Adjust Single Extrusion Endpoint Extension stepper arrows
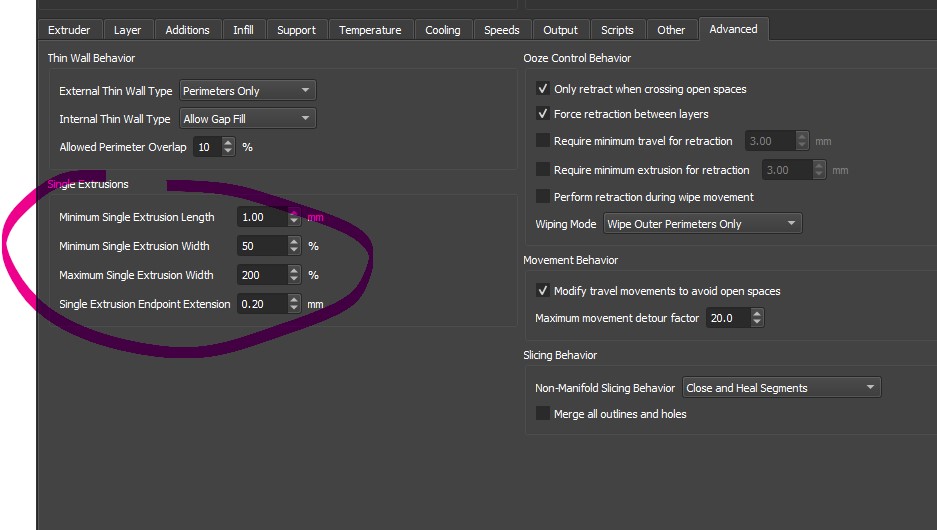Image resolution: width=937 pixels, height=530 pixels. click(294, 304)
